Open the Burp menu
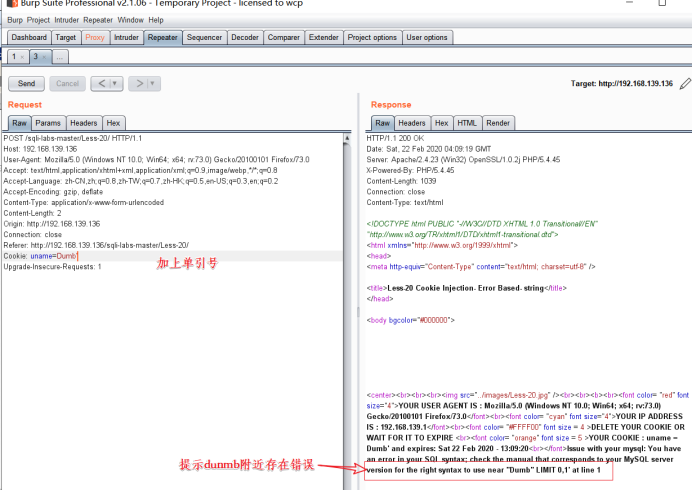 tap(15, 20)
